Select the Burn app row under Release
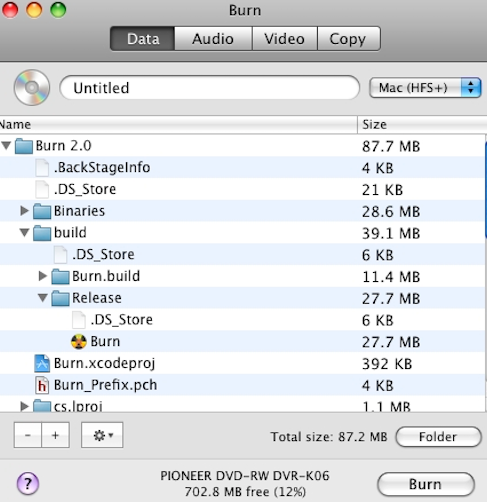The width and height of the screenshot is (487, 502). [x=242, y=342]
